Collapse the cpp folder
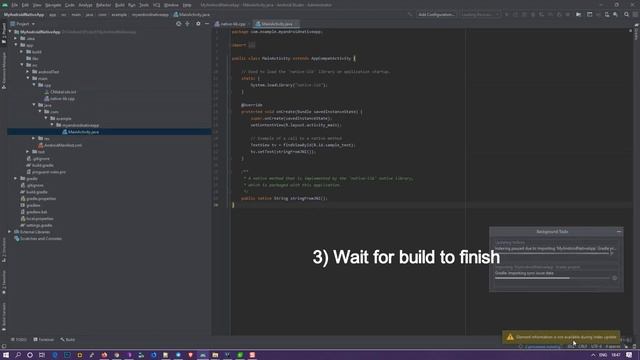The image size is (640, 360). pyautogui.click(x=34, y=85)
